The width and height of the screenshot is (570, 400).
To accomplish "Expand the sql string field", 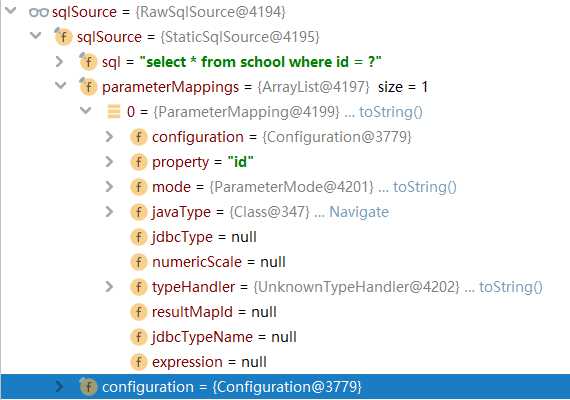I will click(x=59, y=62).
